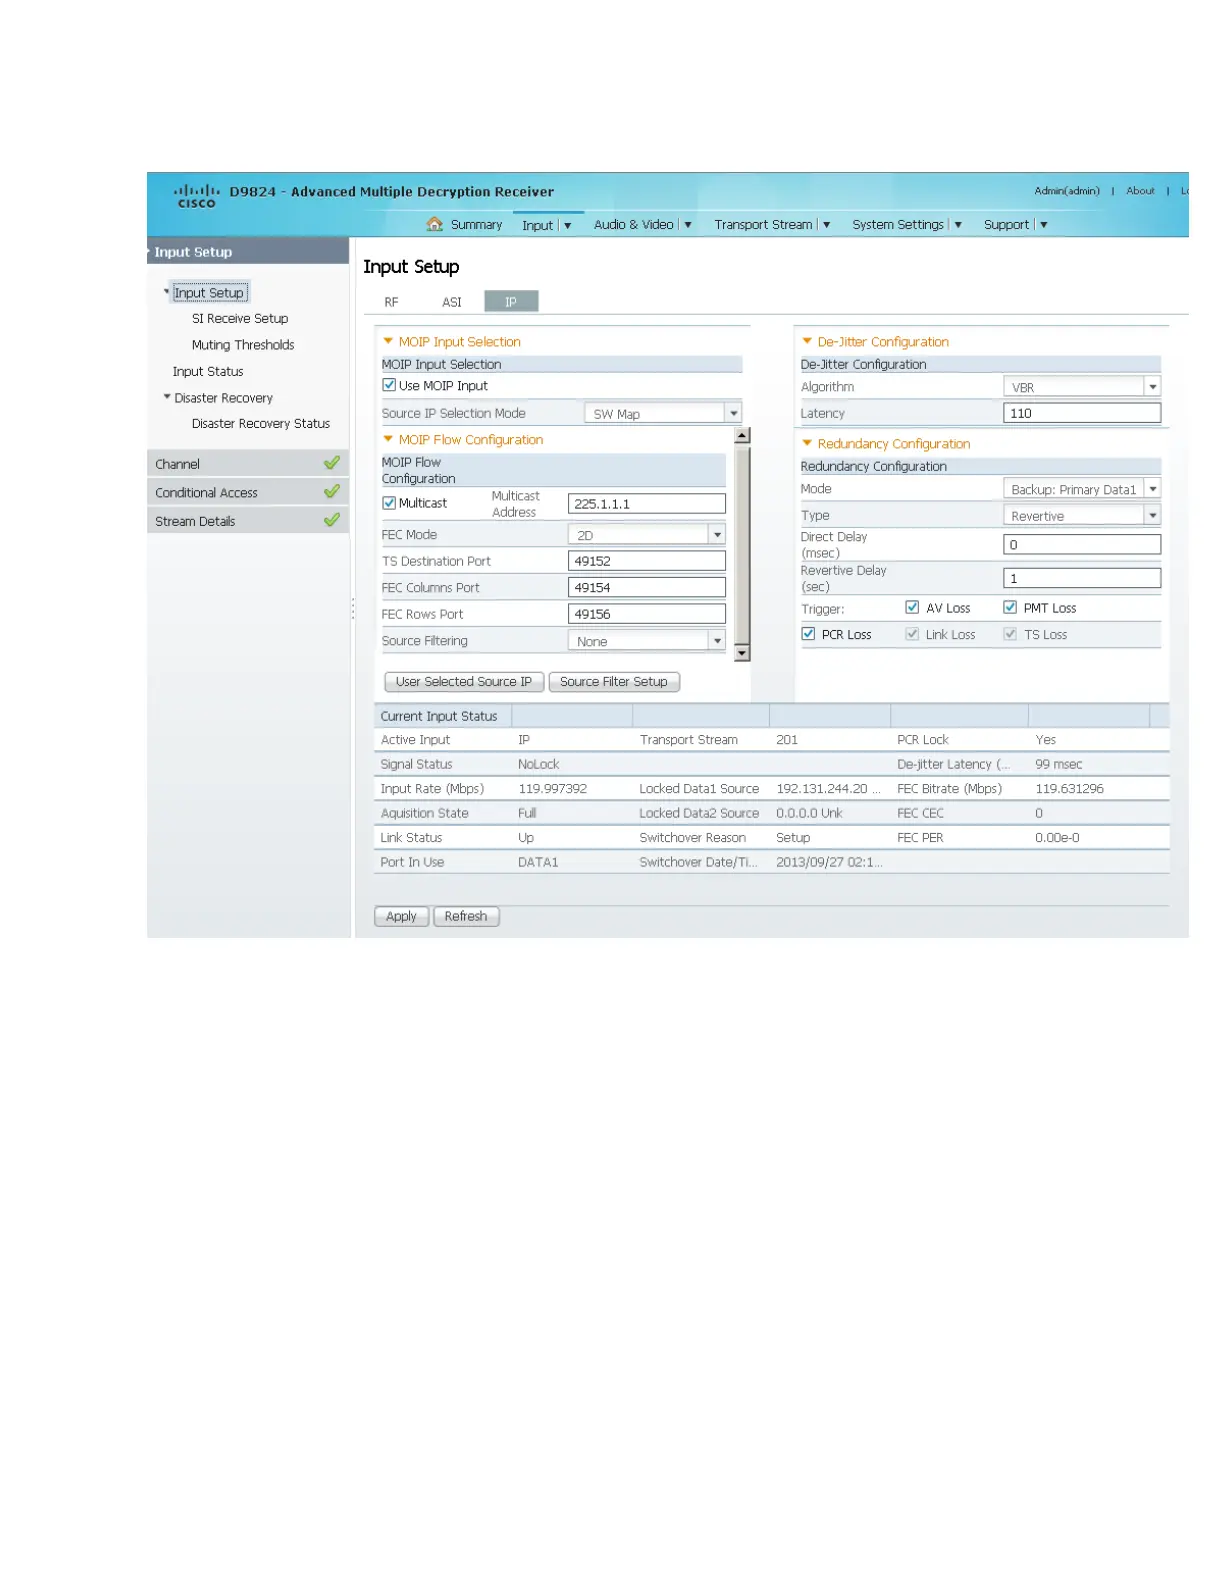Image resolution: width=1225 pixels, height=1584 pixels.
Task: Click the green checkmark beside Conditional Access
Action: (x=332, y=491)
